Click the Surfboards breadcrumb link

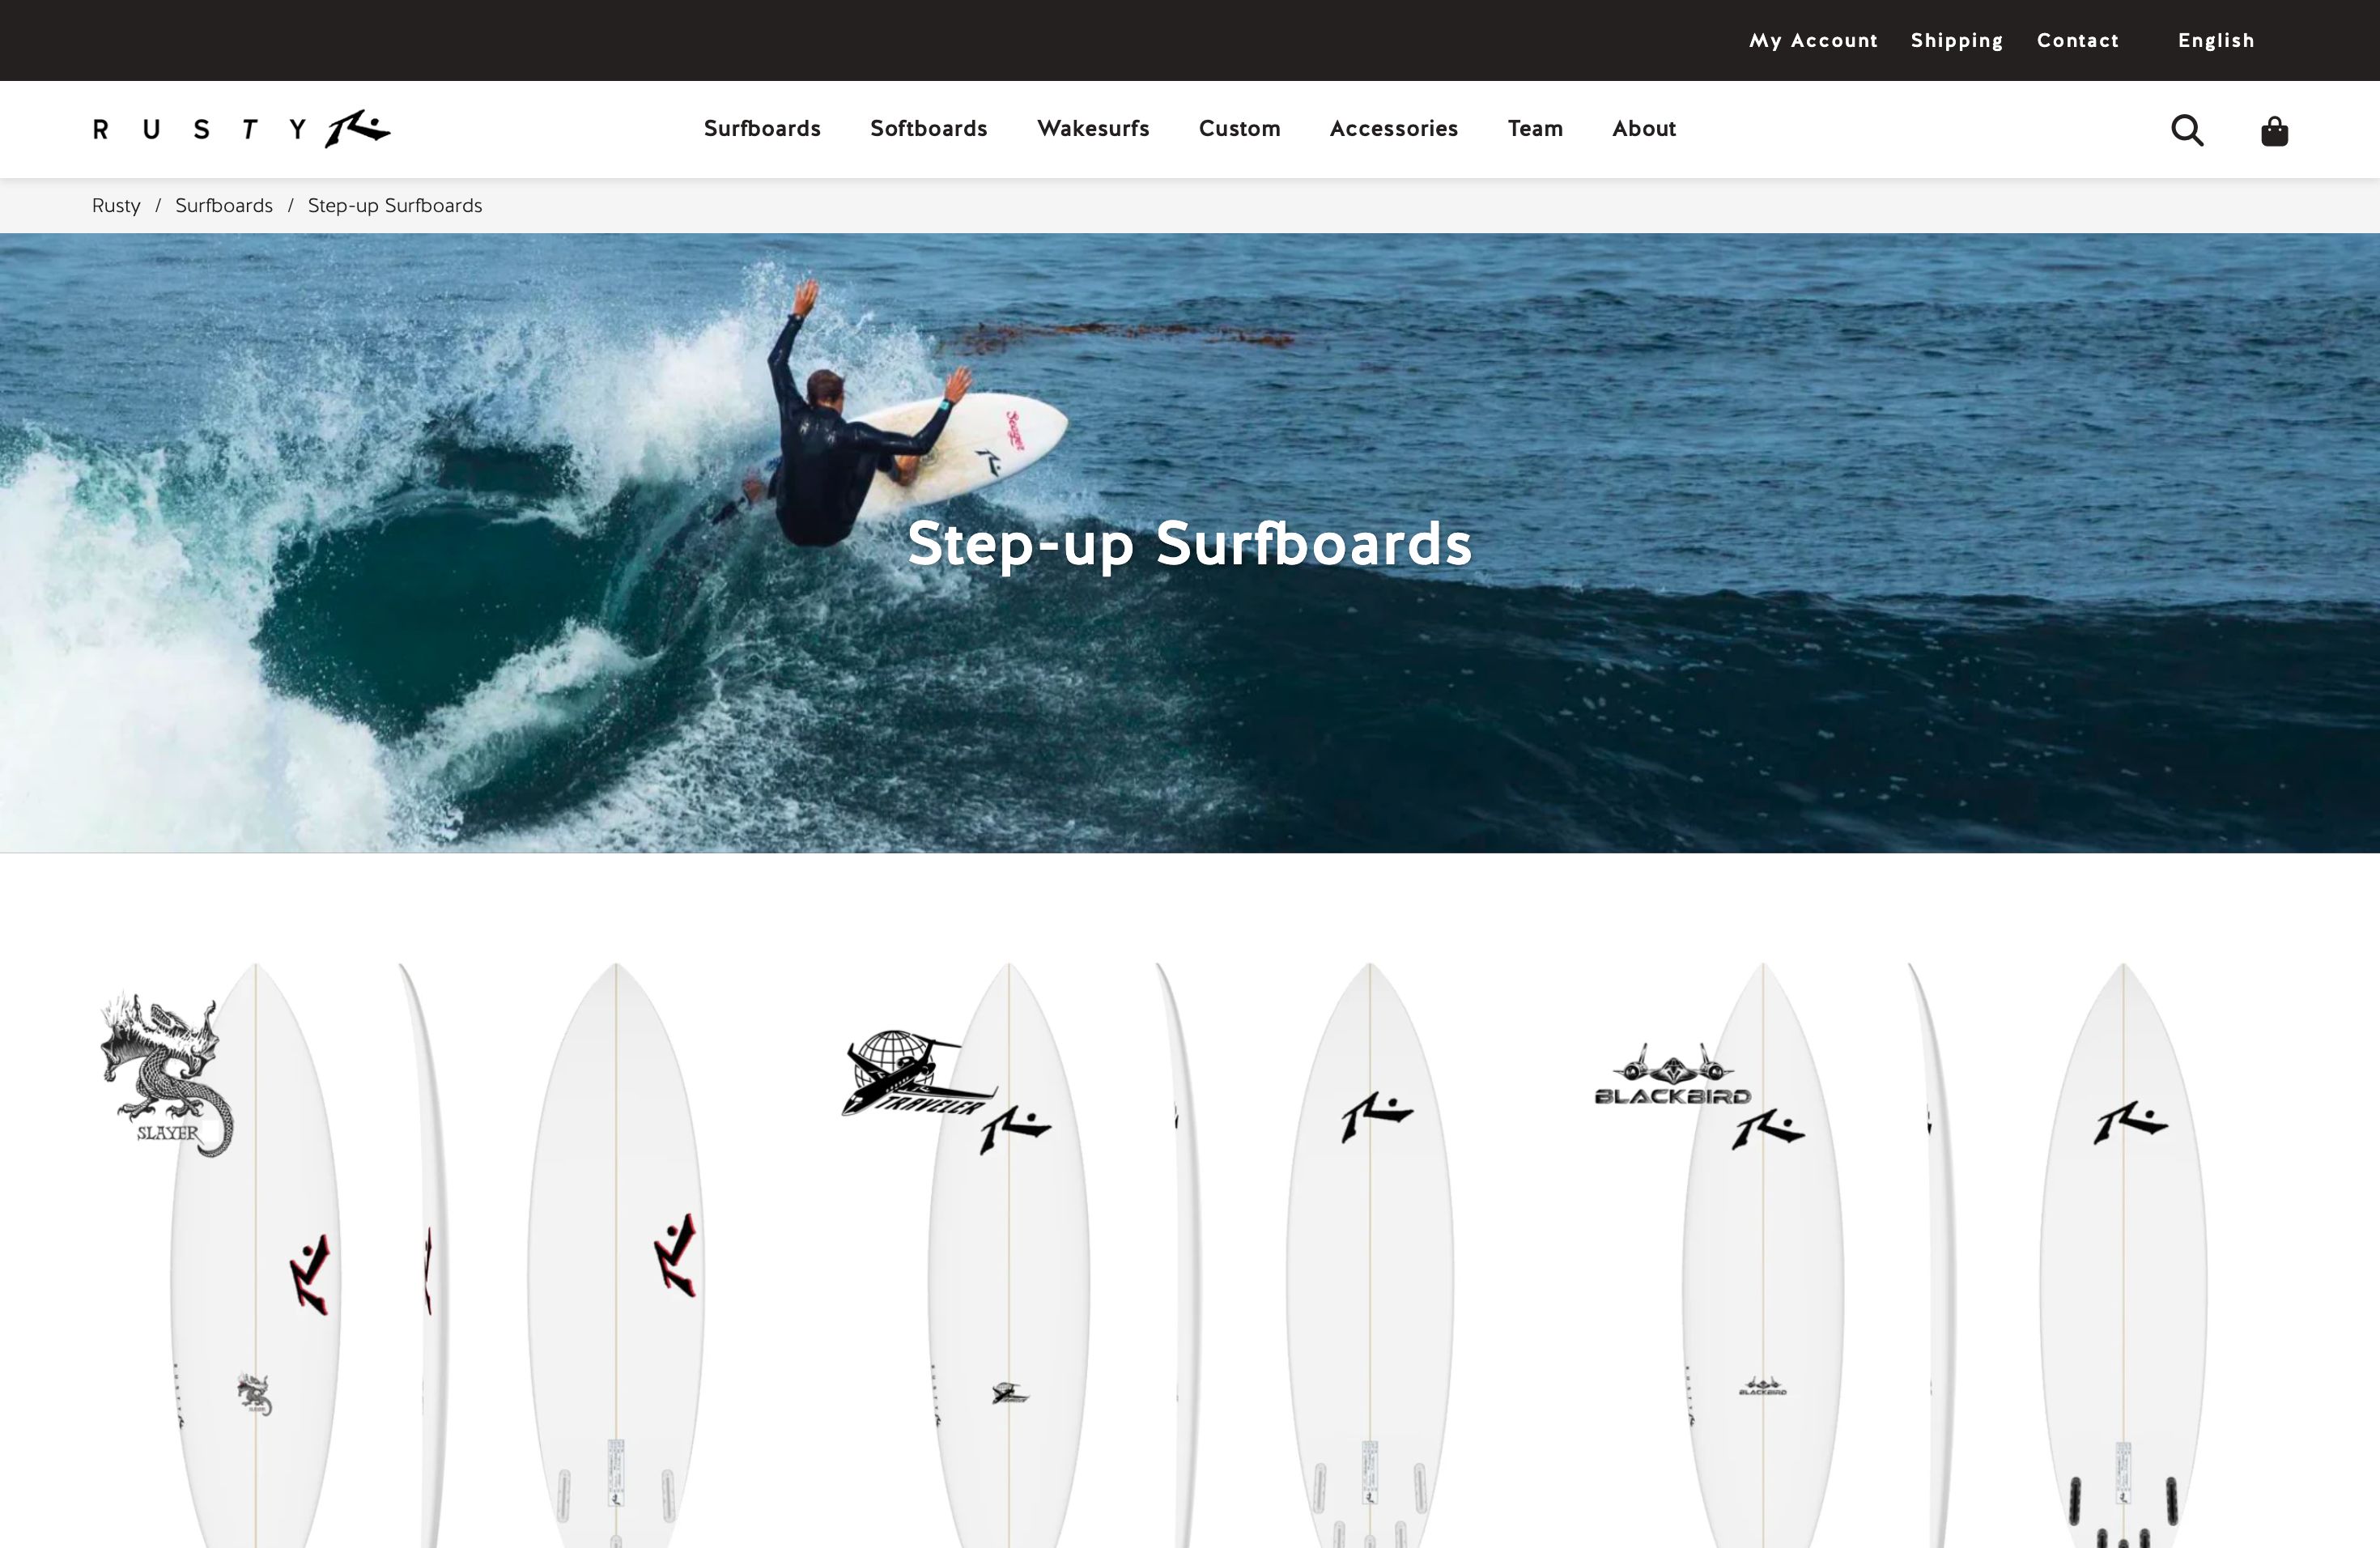click(223, 205)
